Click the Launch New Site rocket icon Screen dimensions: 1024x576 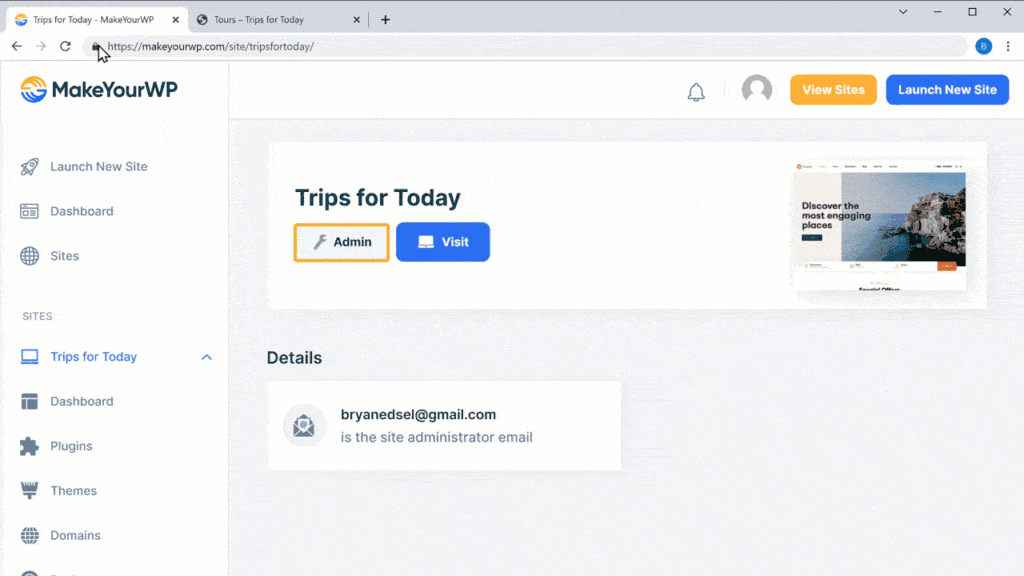(x=30, y=167)
